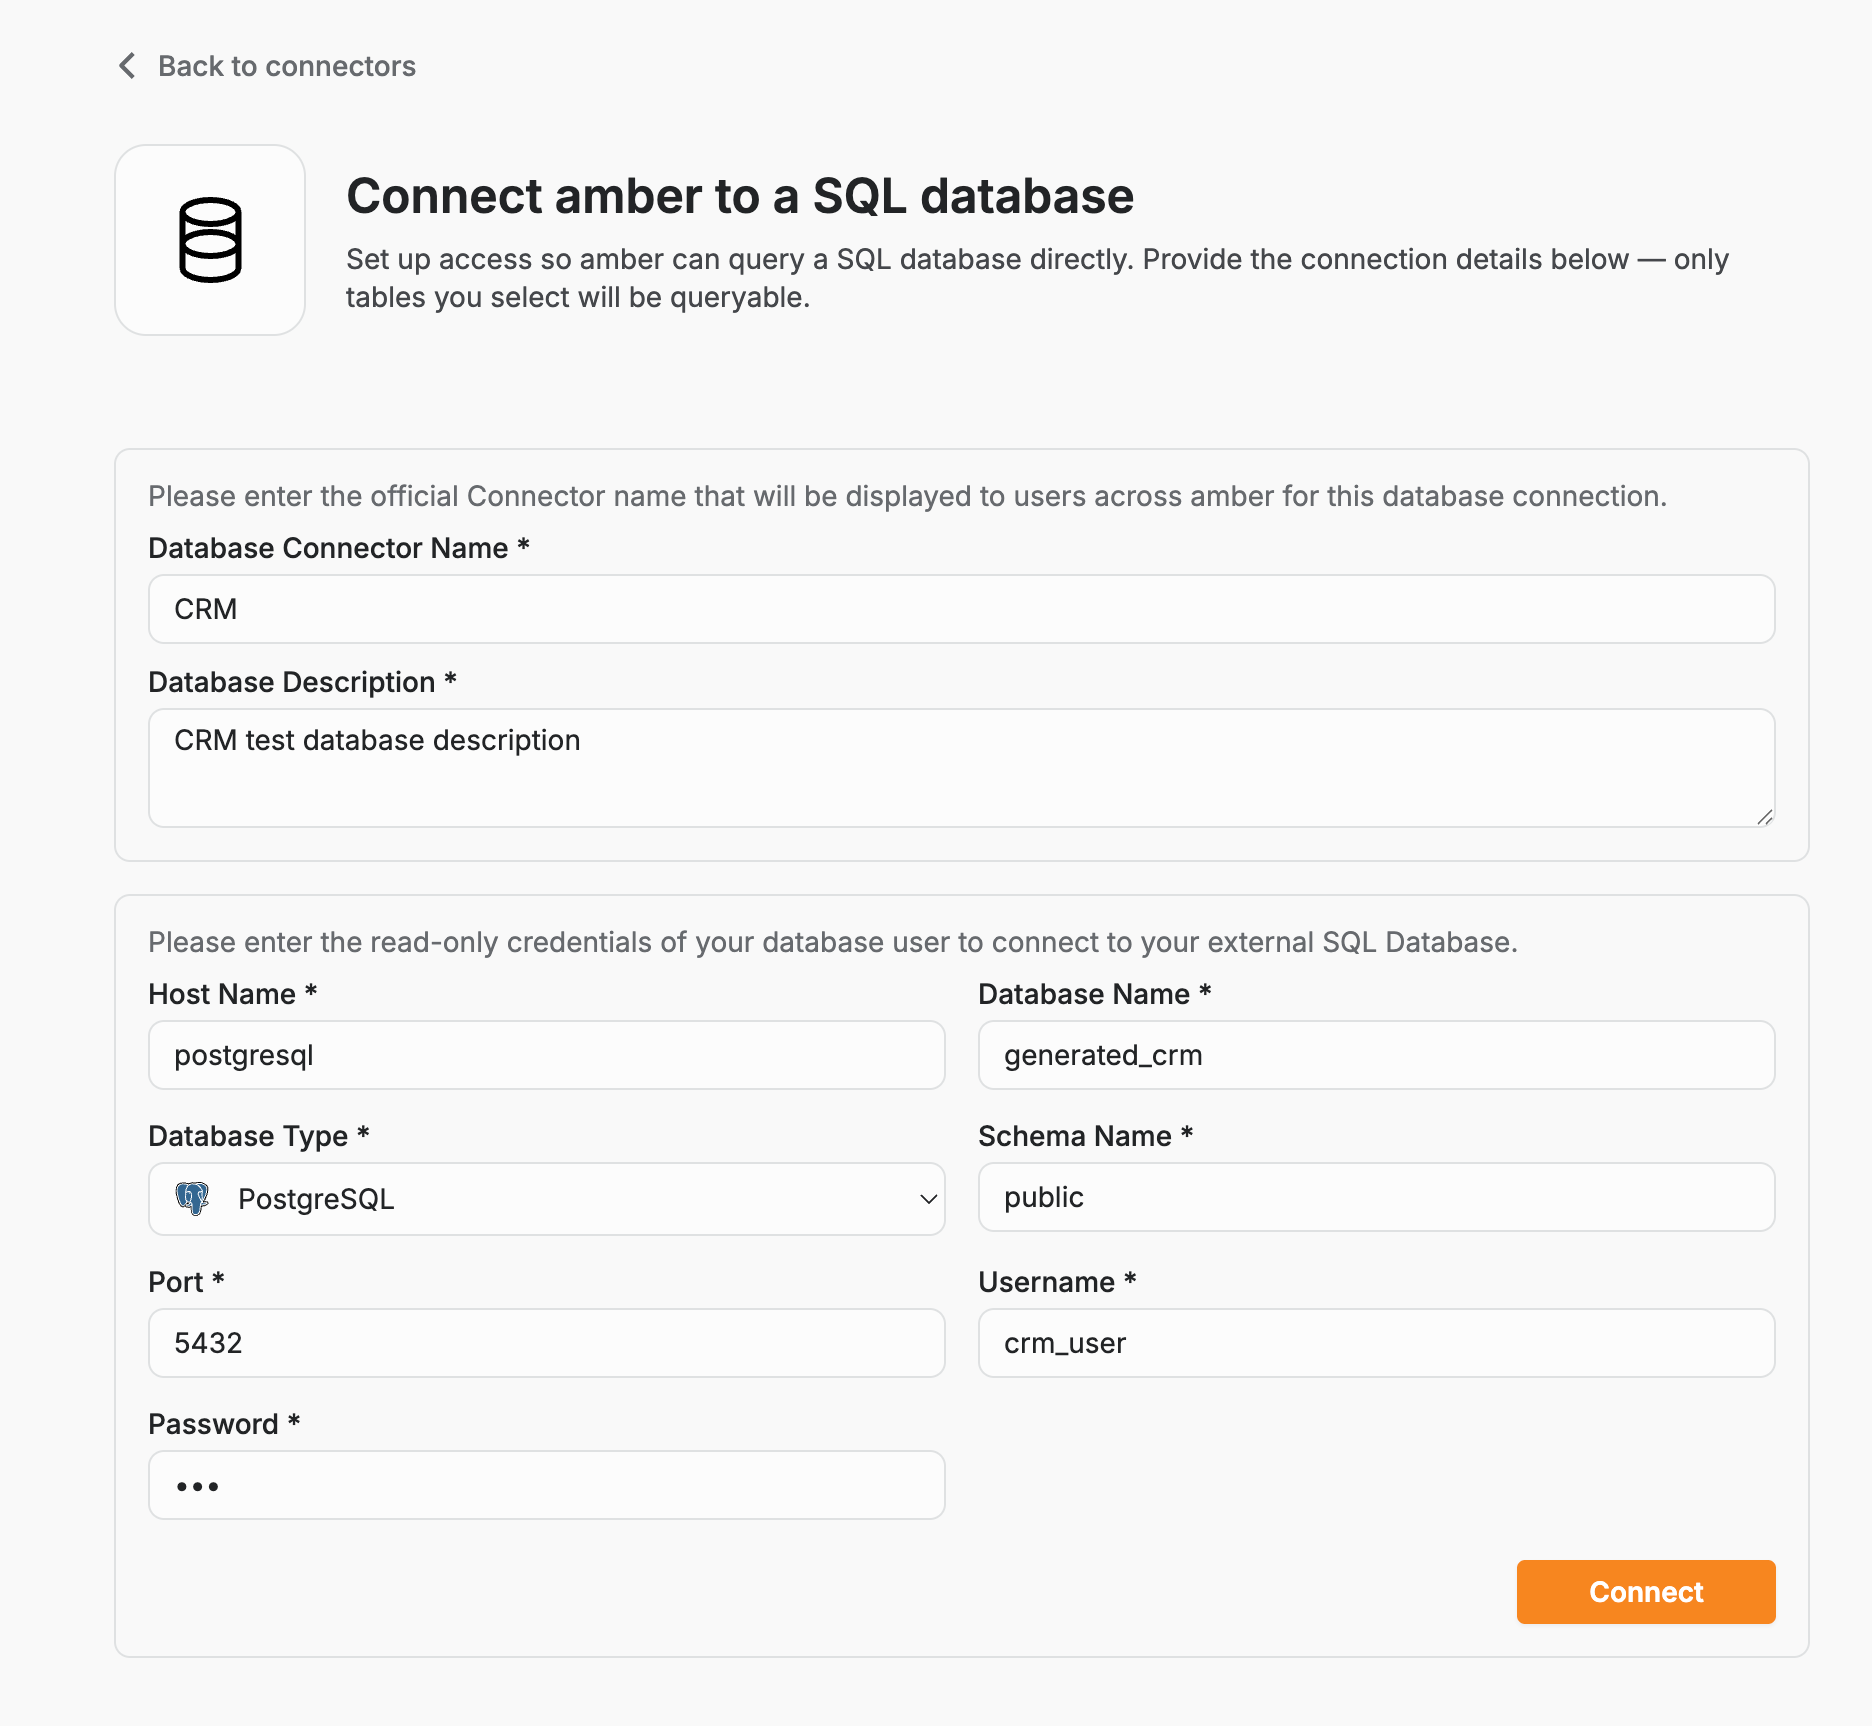
Task: Open the PostgreSQL database type selector
Action: pyautogui.click(x=546, y=1199)
